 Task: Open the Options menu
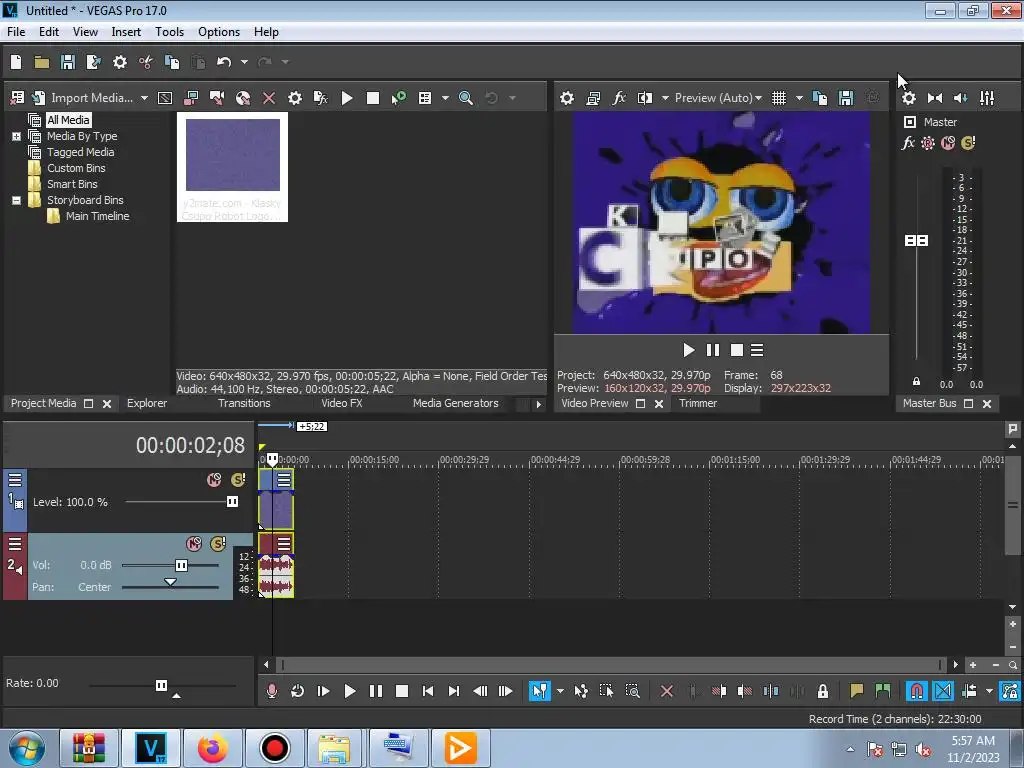(x=219, y=32)
